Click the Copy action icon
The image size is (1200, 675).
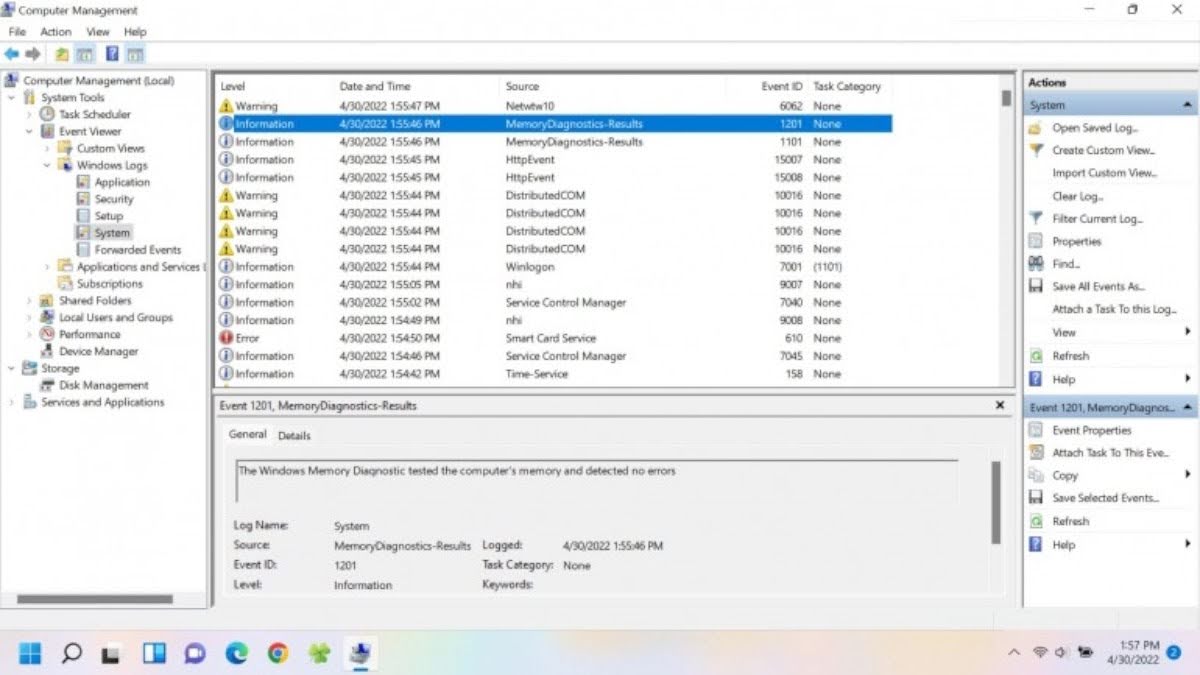click(x=1035, y=475)
